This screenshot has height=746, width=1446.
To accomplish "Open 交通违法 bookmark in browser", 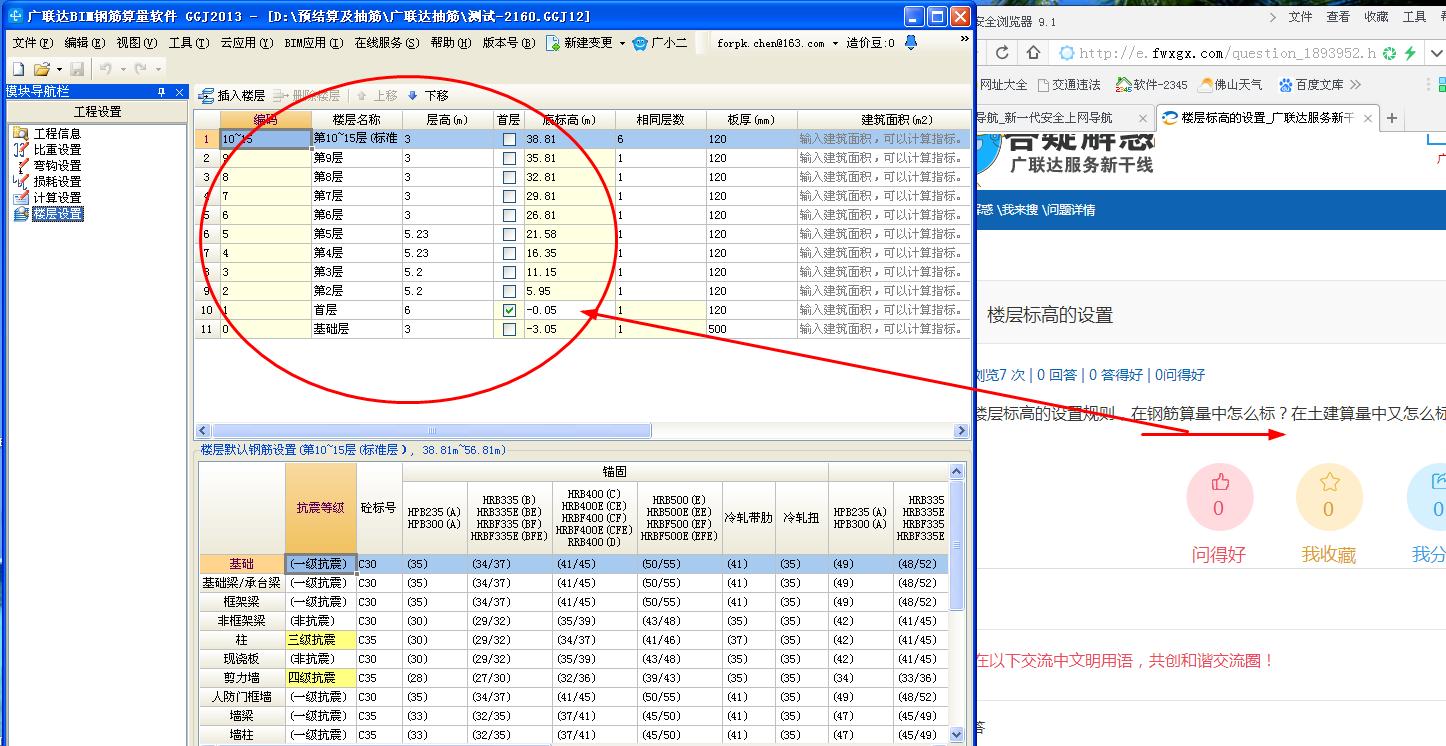I will (1069, 85).
